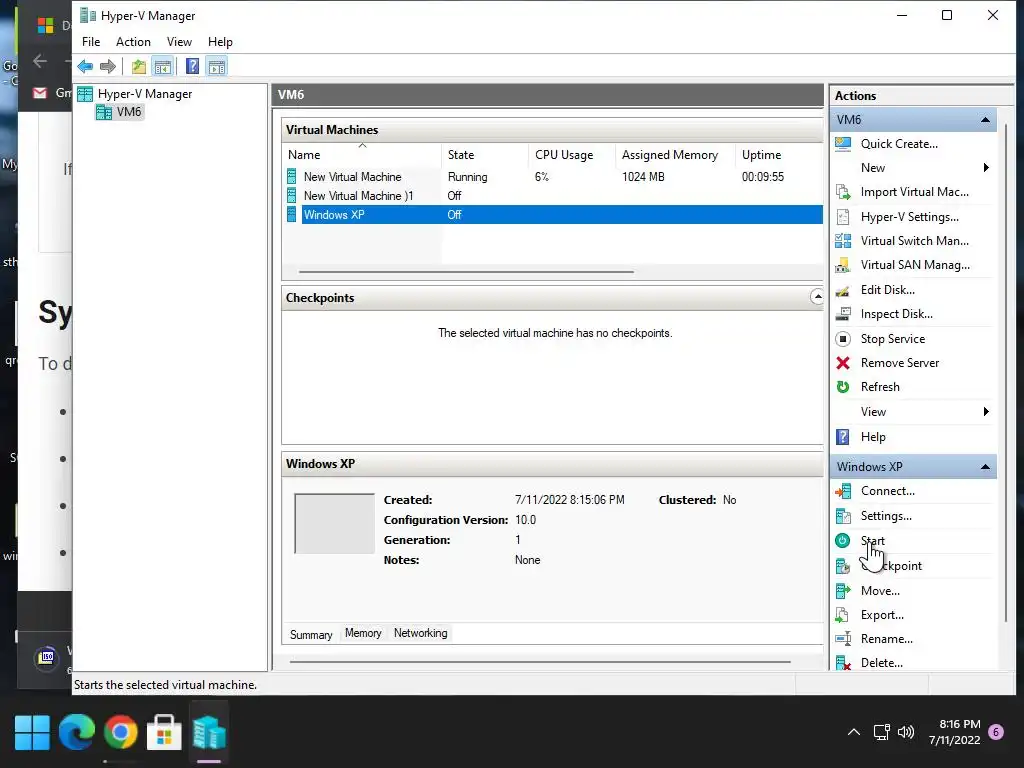Click the green Refresh icon

point(843,387)
